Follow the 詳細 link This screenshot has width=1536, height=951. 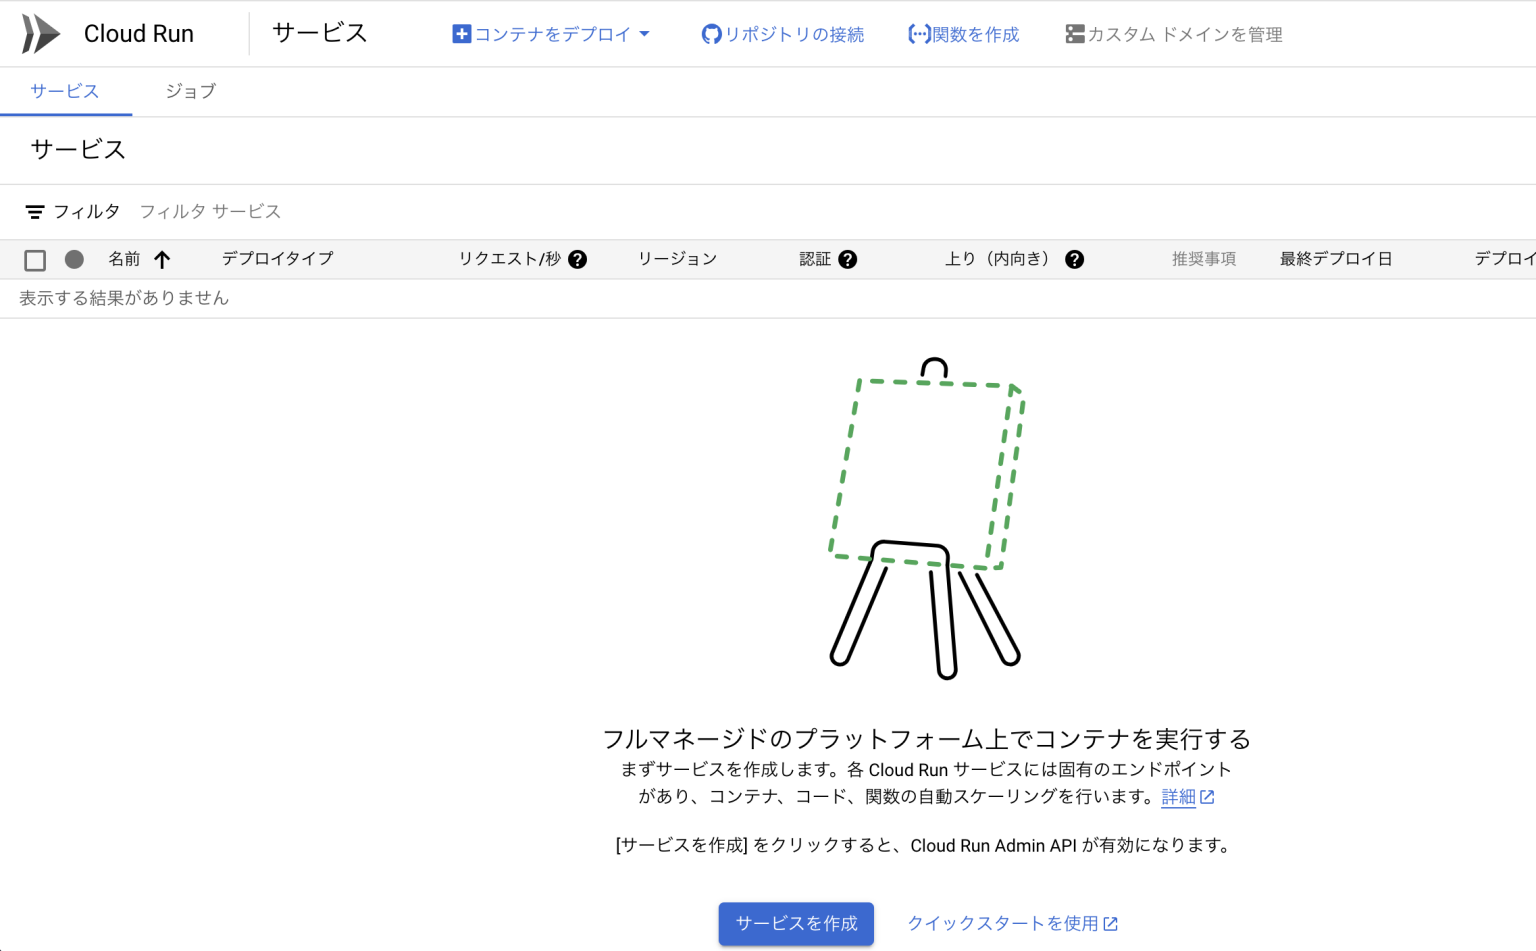(x=1178, y=797)
